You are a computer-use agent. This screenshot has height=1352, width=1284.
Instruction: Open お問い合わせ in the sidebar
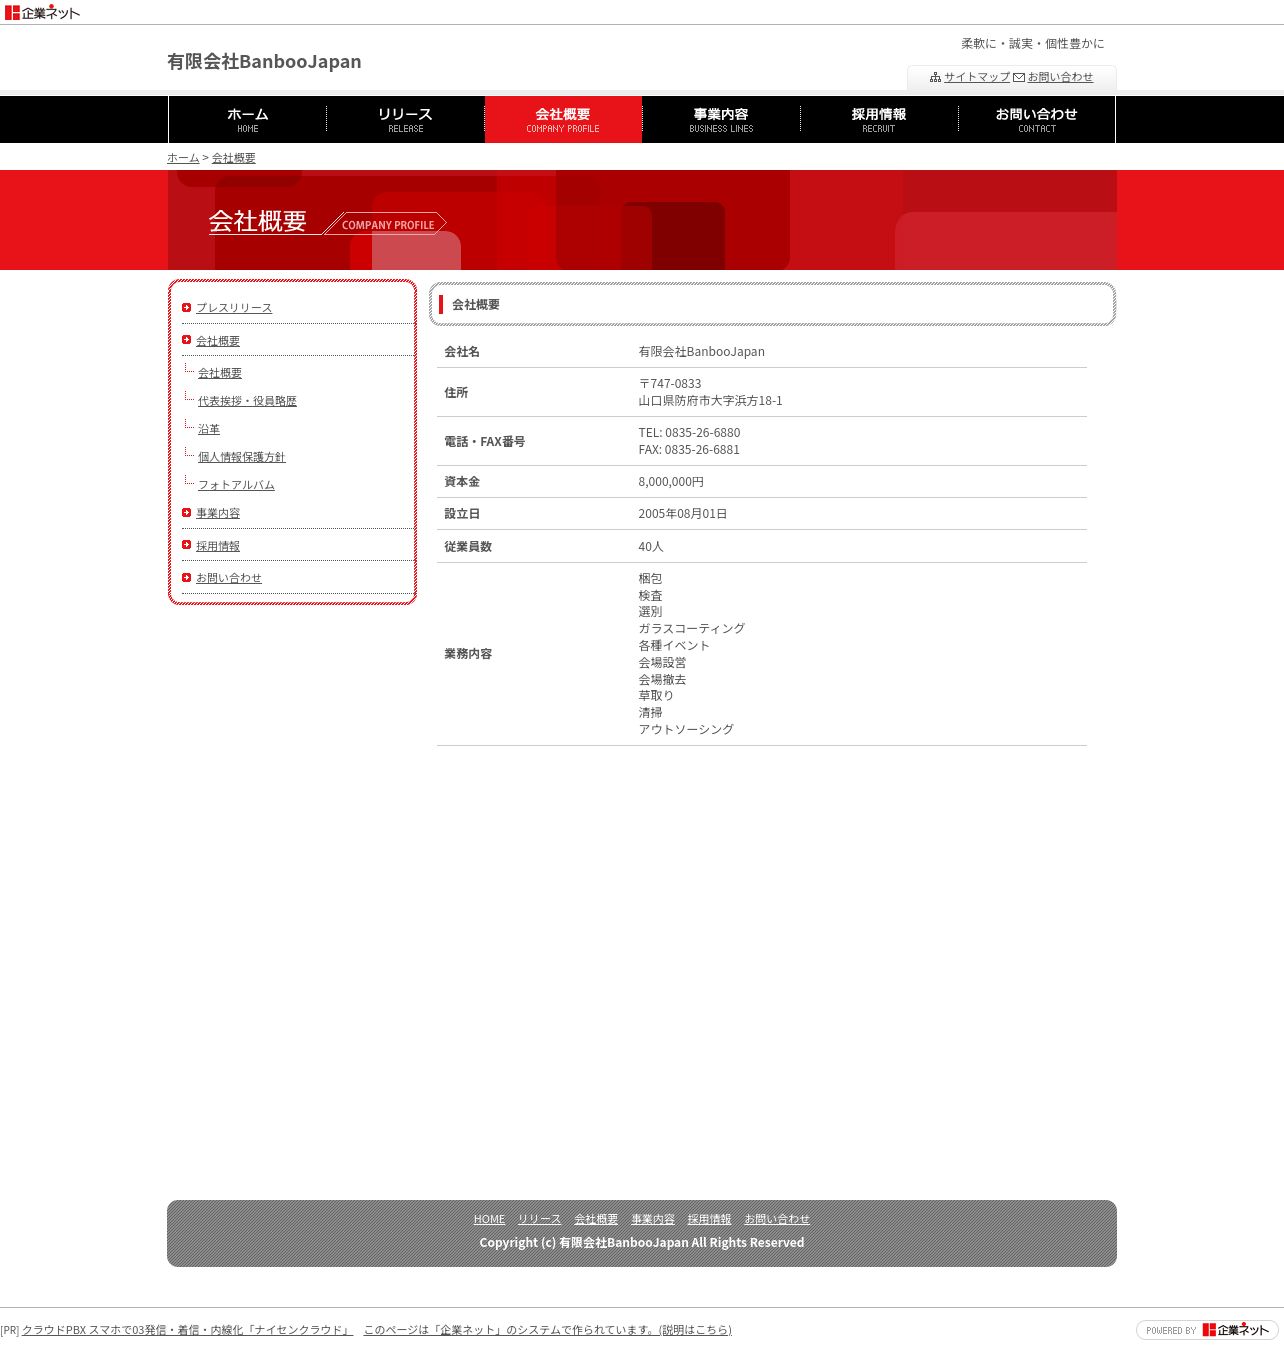tap(229, 578)
